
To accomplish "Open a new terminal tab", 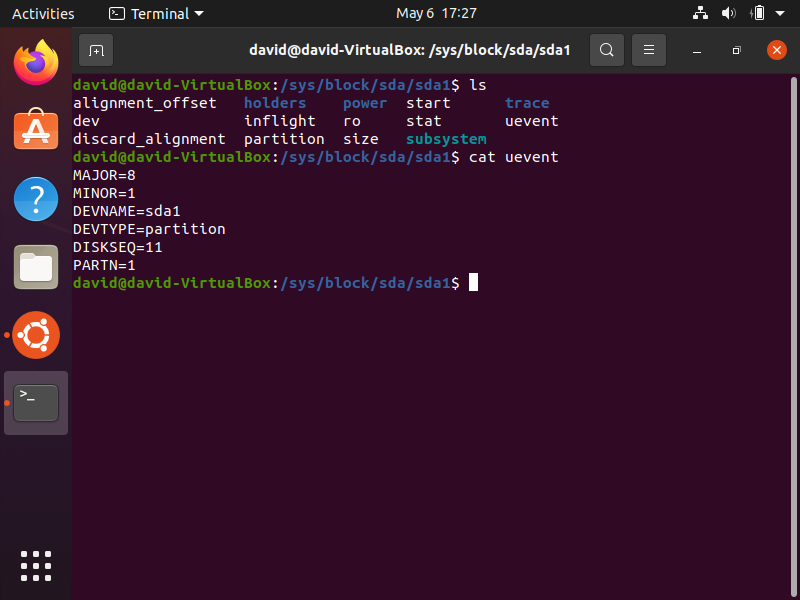I will pos(95,49).
